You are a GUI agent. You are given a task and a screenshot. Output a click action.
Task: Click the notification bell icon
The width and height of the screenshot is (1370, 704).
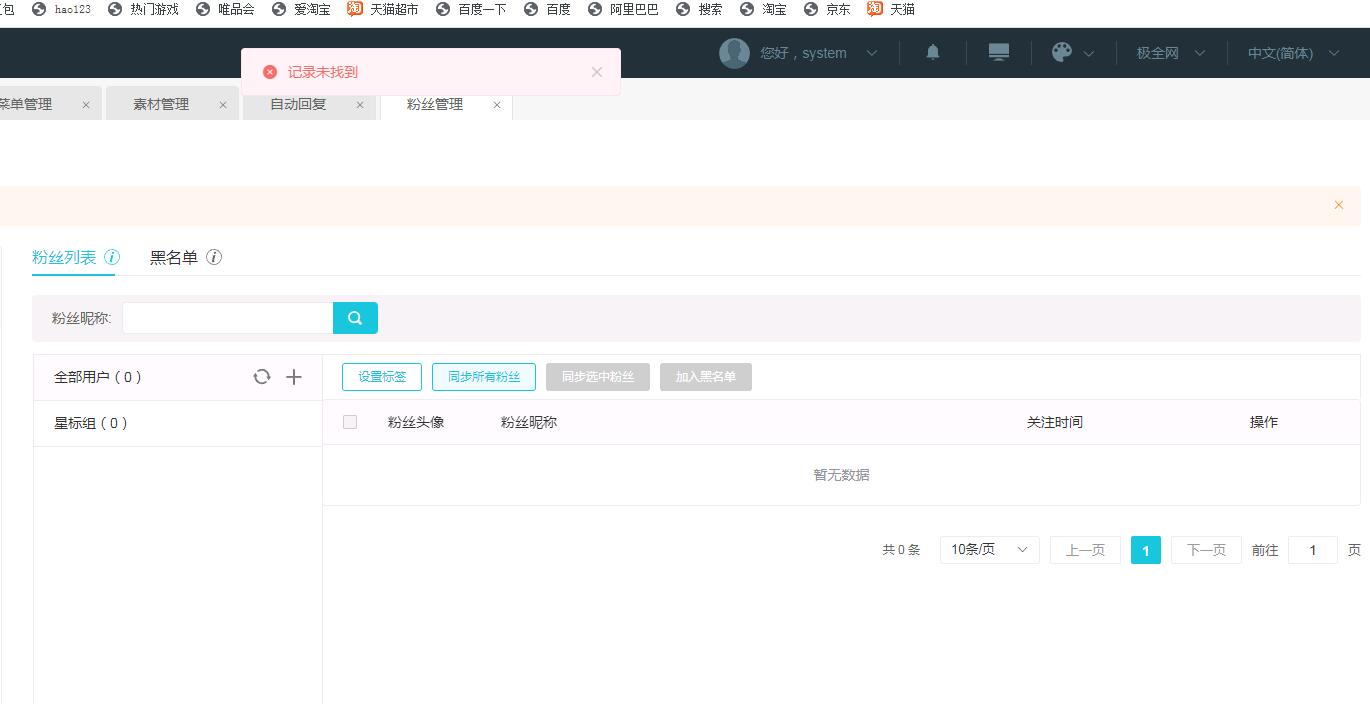point(933,53)
